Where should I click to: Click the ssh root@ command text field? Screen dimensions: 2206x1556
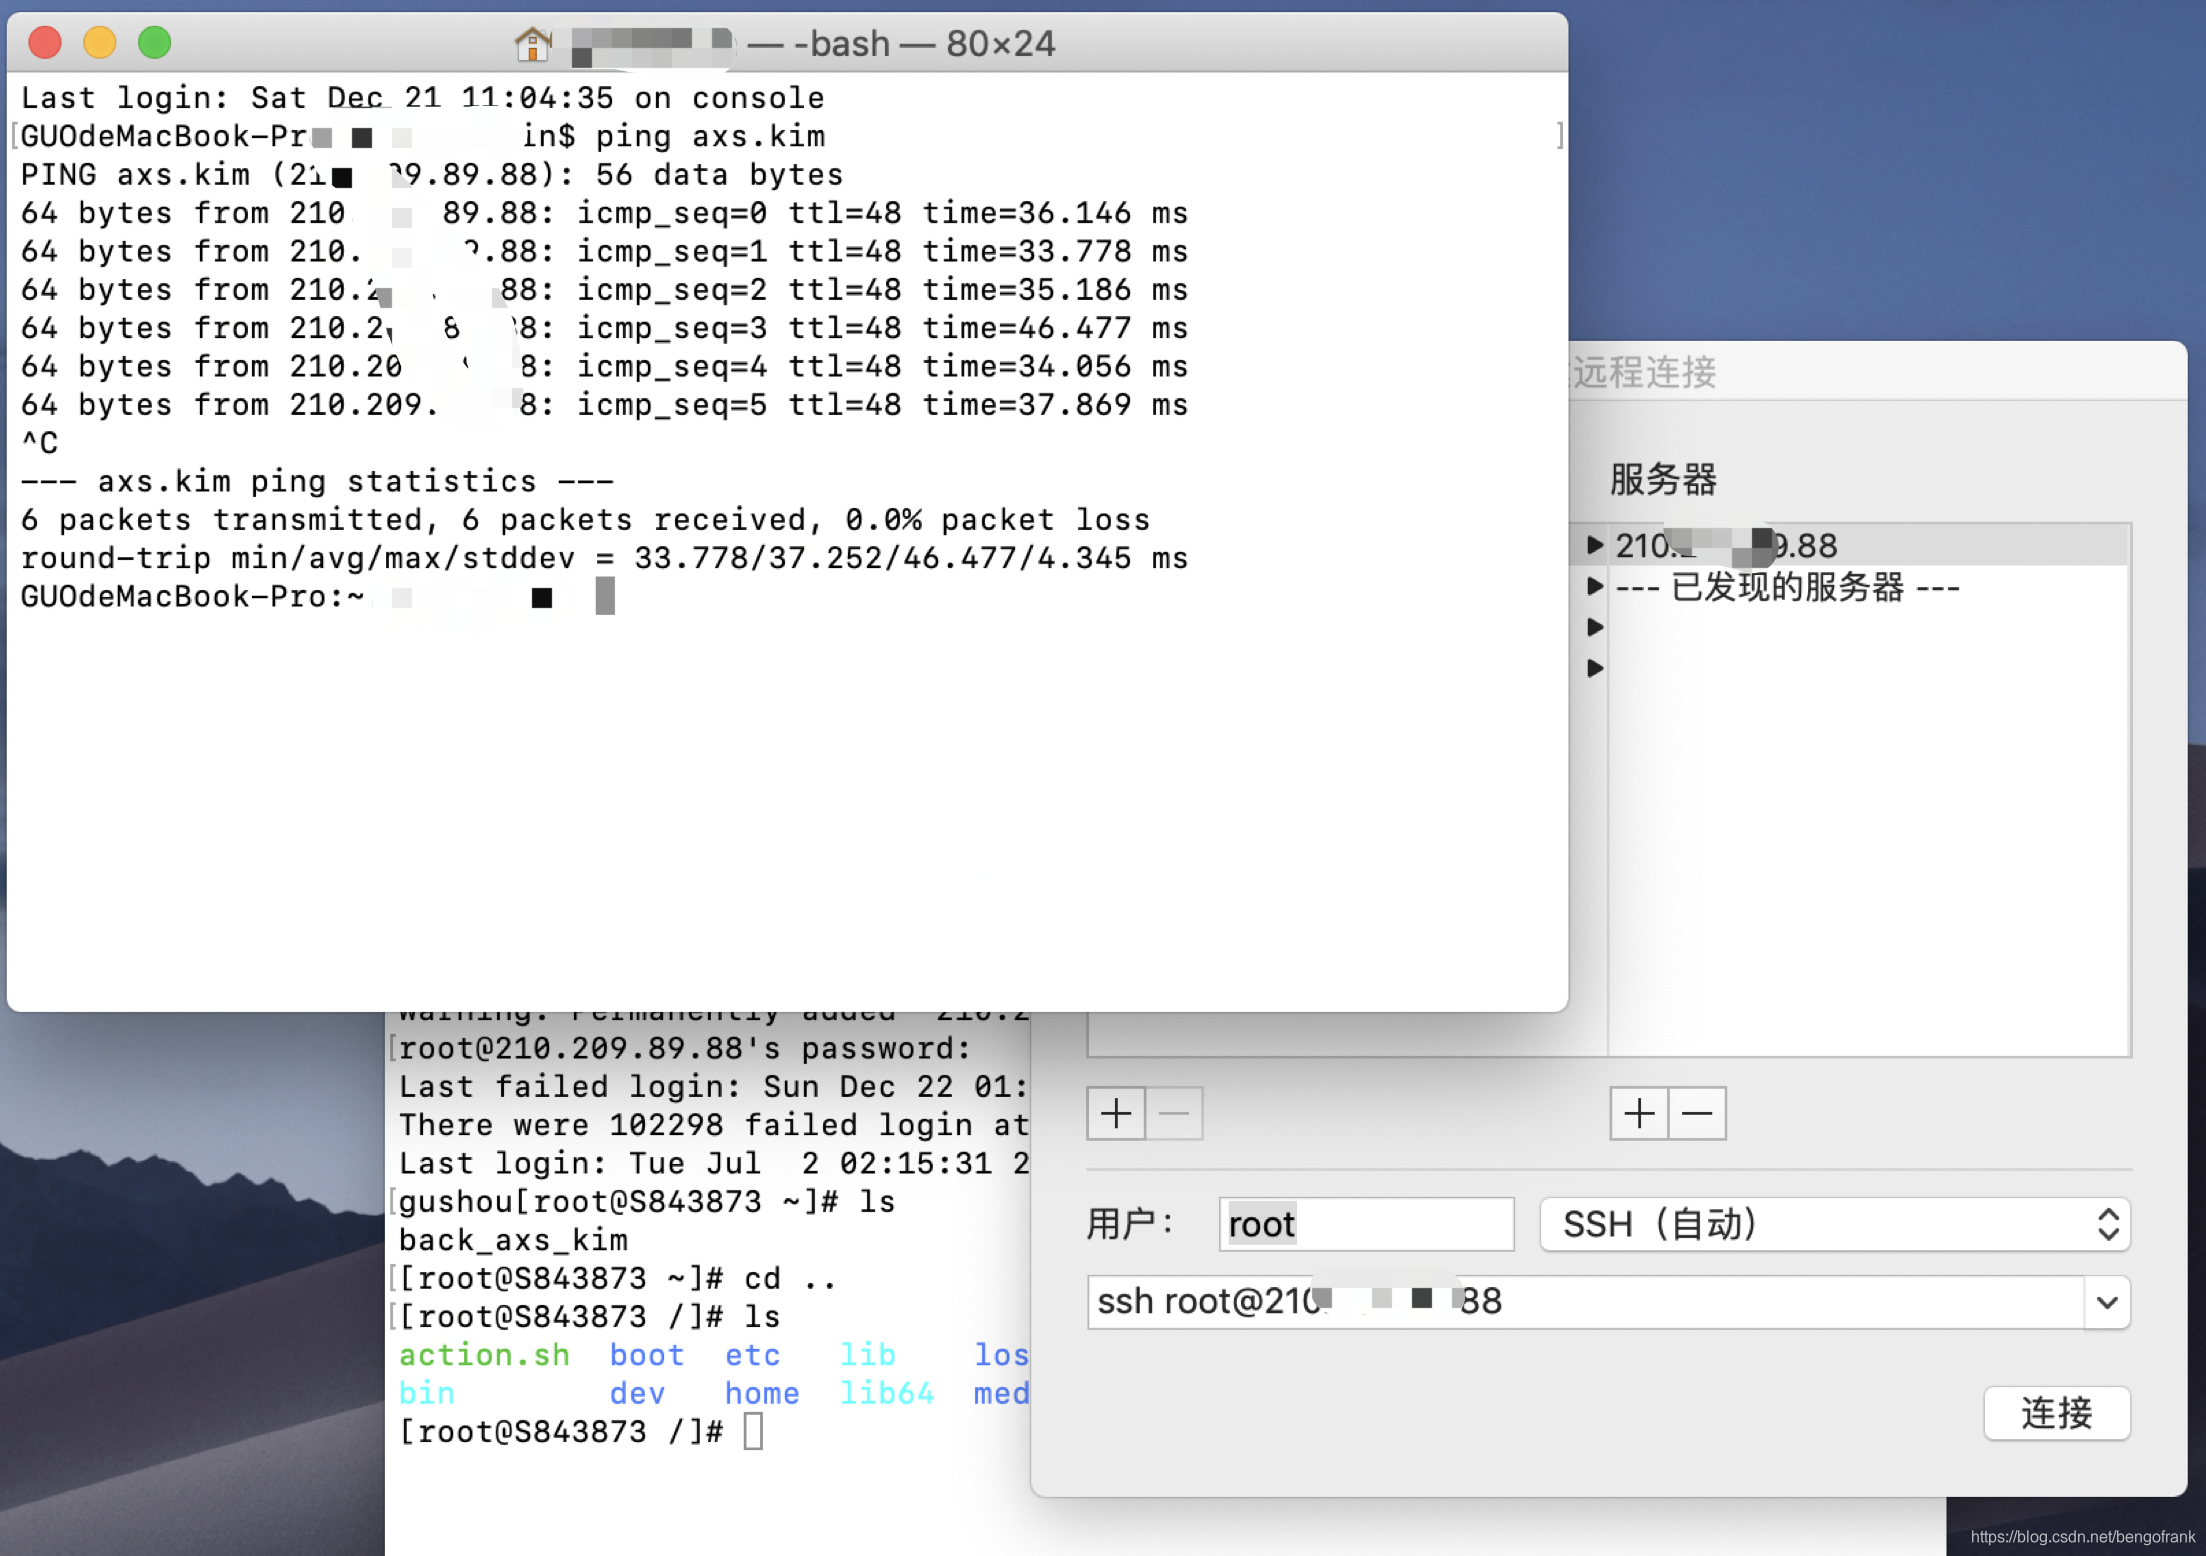click(1584, 1302)
